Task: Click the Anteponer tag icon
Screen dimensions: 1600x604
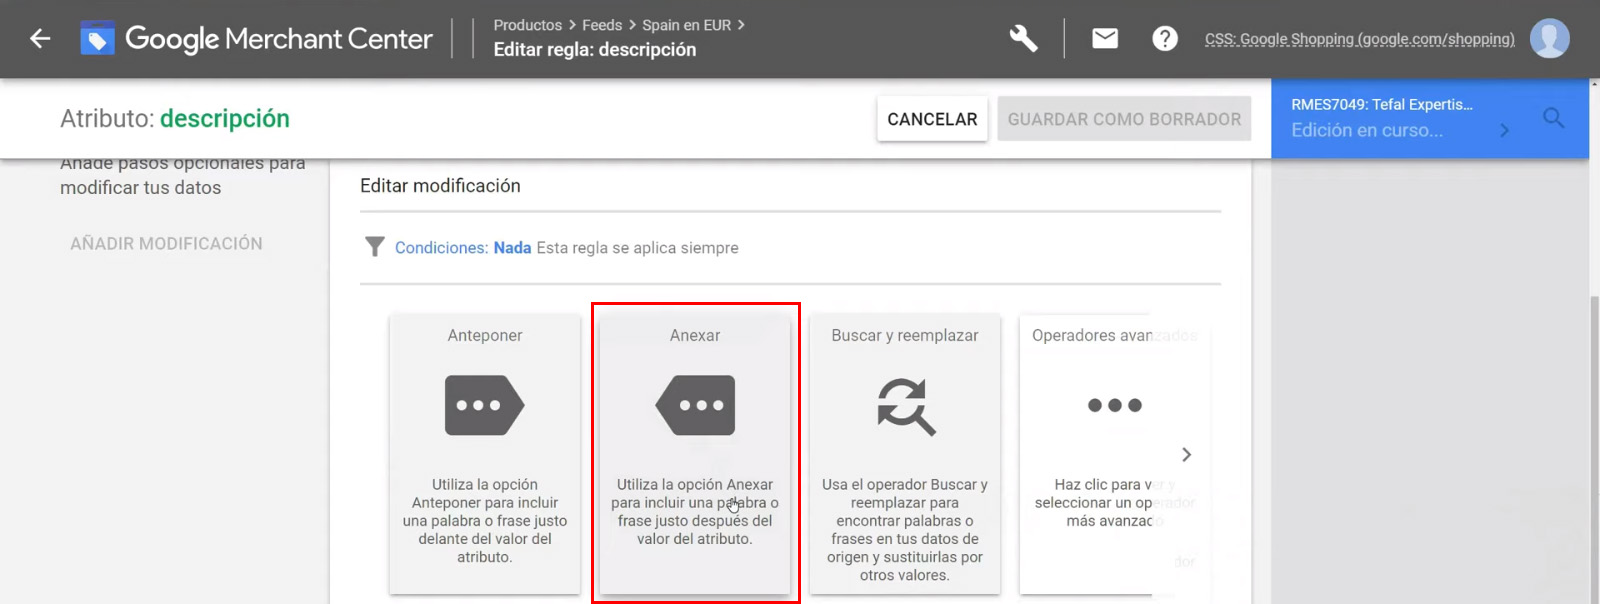Action: [484, 405]
